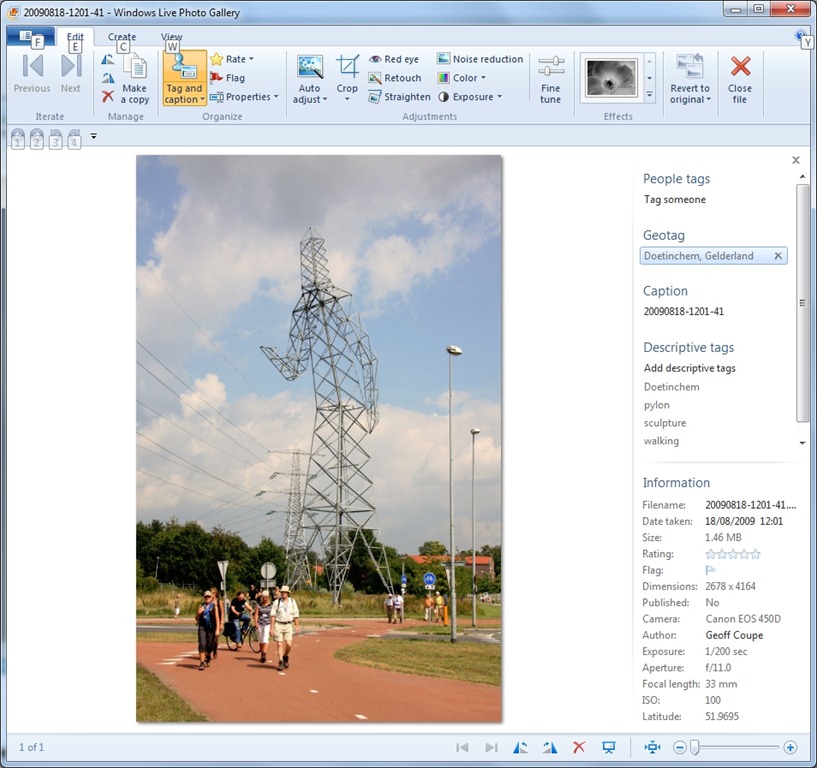Delete the photo using the bottom red X
The width and height of the screenshot is (817, 768).
point(578,747)
